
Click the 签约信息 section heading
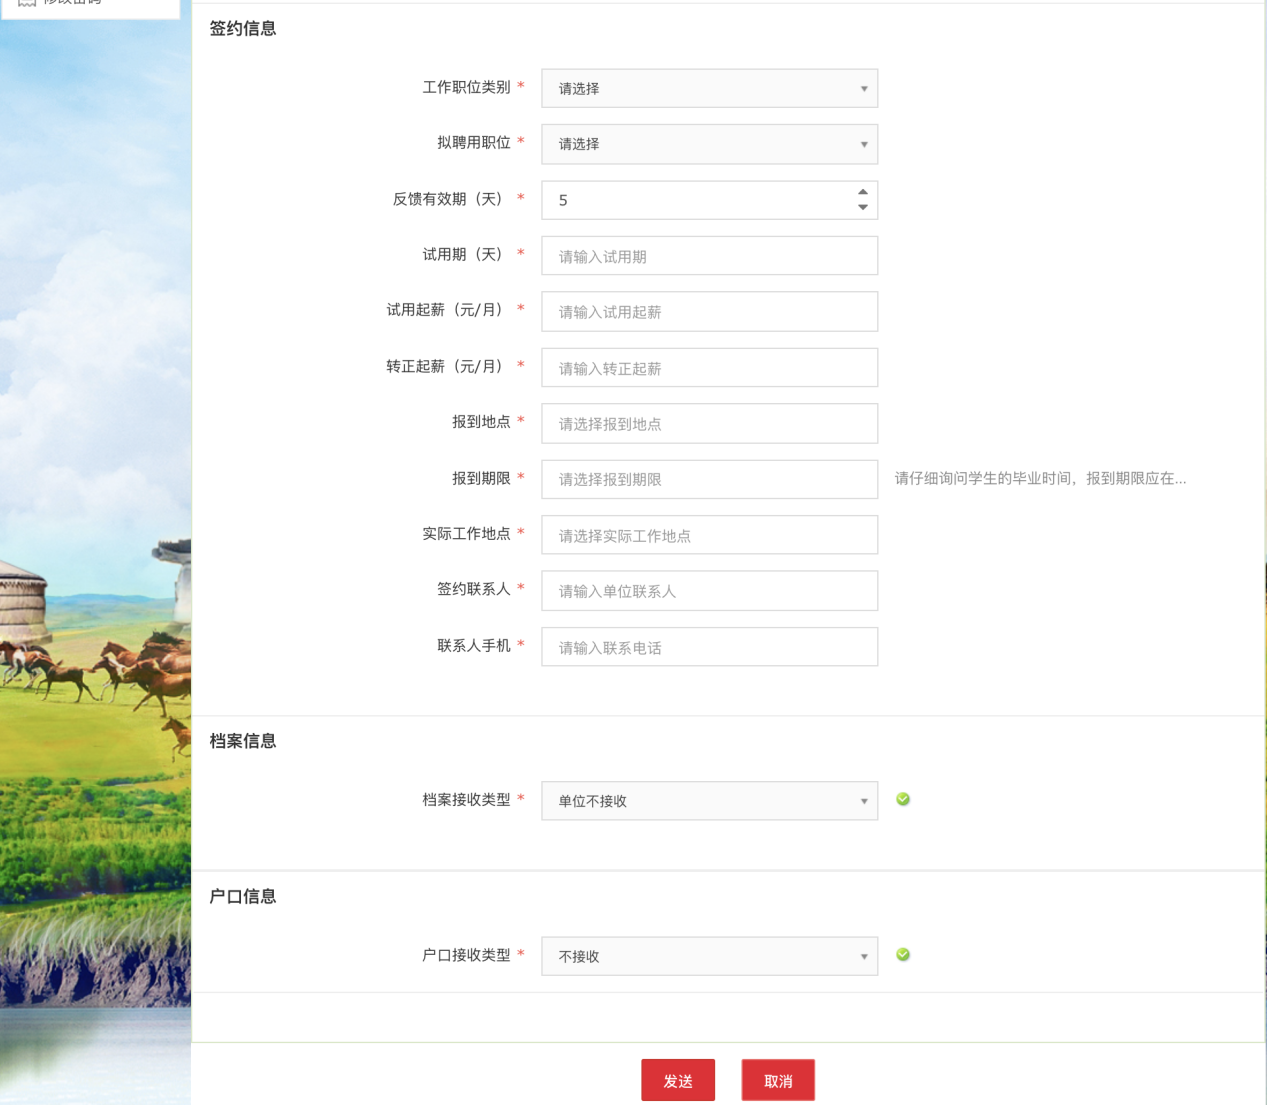click(242, 29)
